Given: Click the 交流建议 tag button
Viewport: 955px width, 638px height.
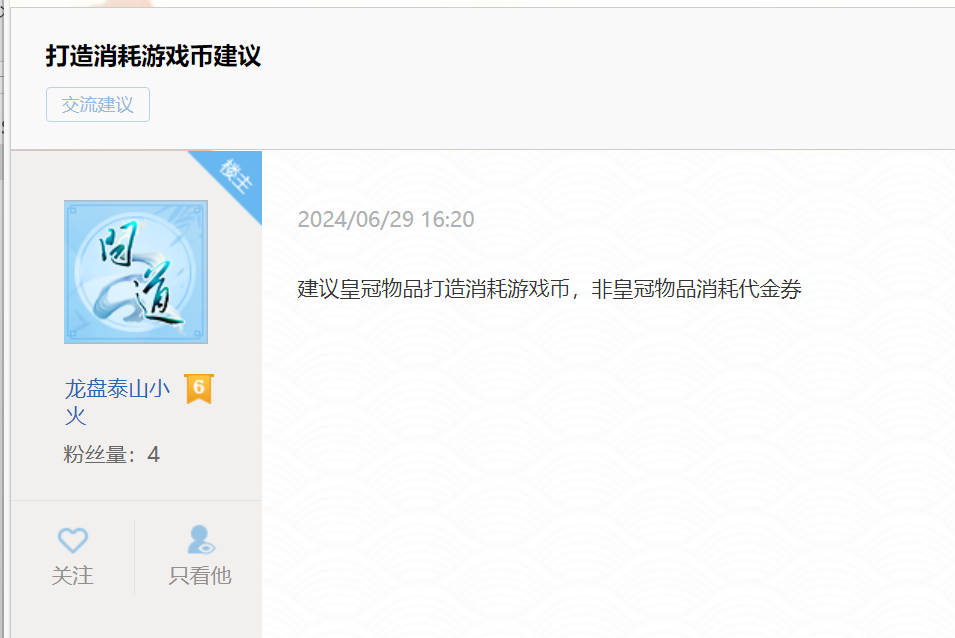Looking at the screenshot, I should coord(98,105).
